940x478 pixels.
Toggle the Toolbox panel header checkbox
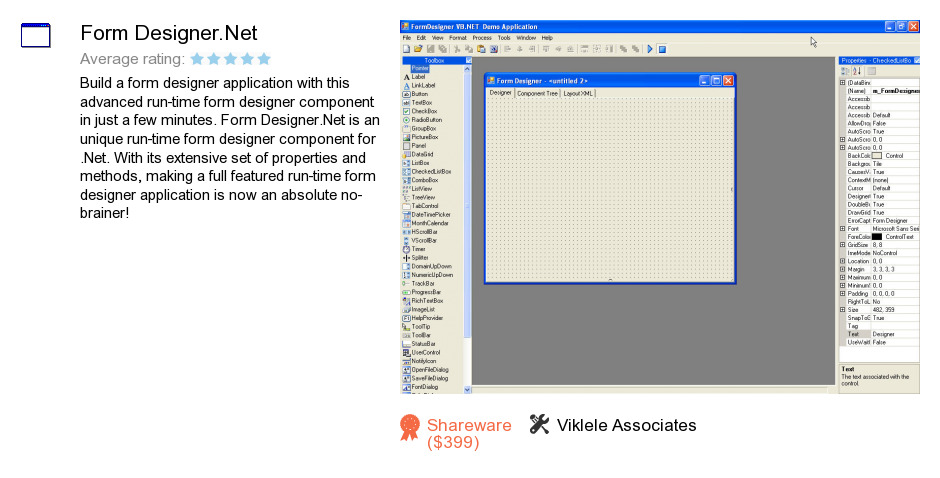[469, 60]
